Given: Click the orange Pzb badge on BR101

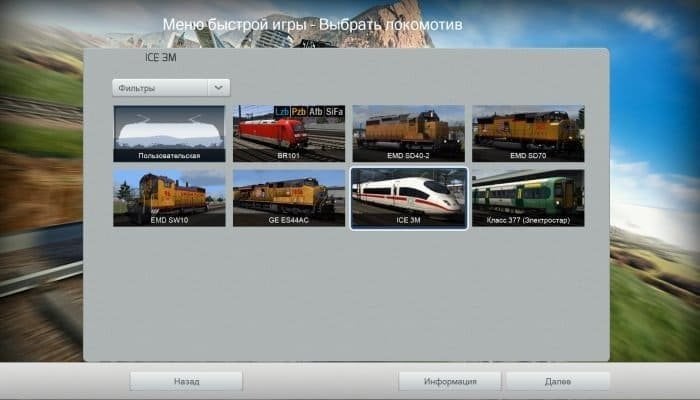Looking at the screenshot, I should (298, 112).
